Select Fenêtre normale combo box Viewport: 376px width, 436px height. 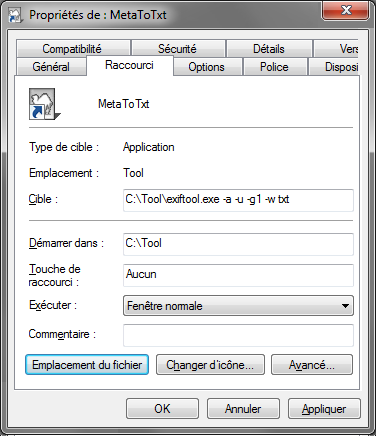(x=238, y=306)
